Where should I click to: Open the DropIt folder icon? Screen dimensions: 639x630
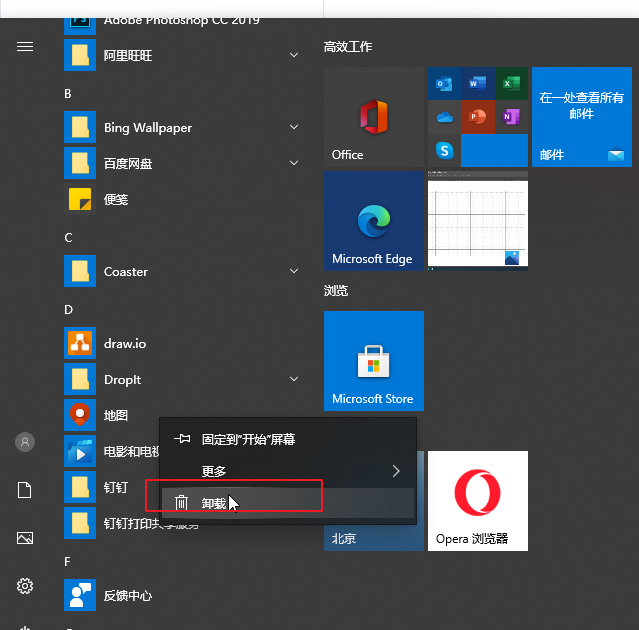pyautogui.click(x=80, y=379)
